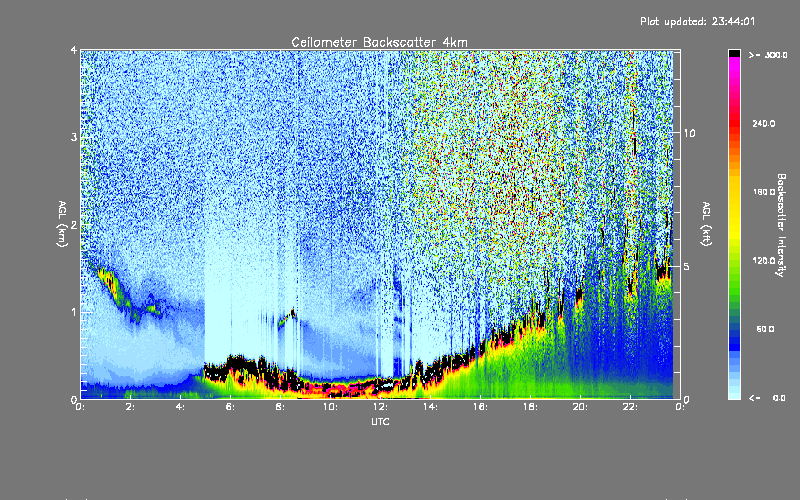Click the 10 tick on kft axis
800x500 pixels.
click(x=689, y=133)
